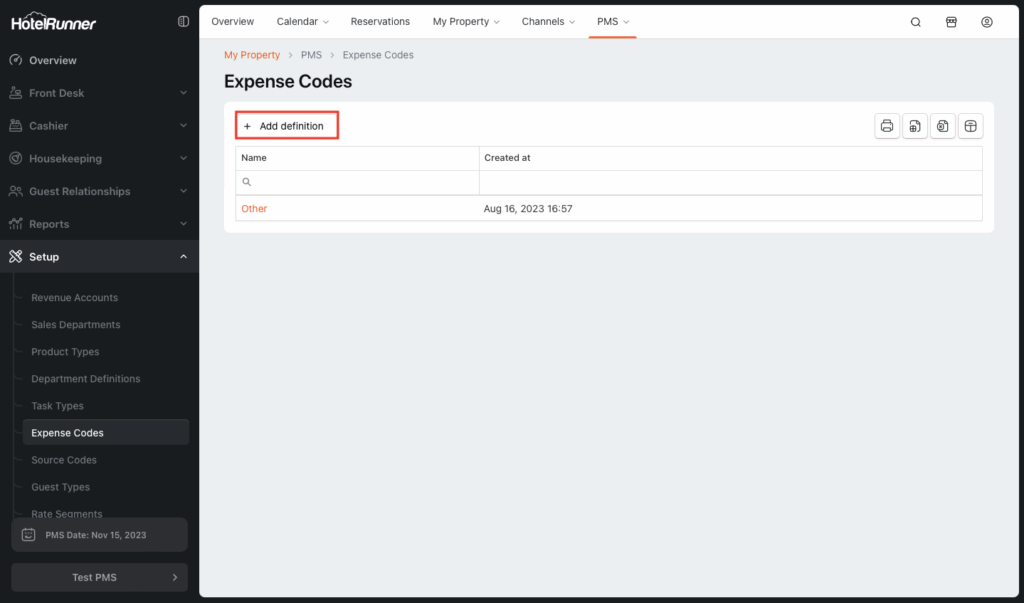This screenshot has width=1024, height=603.
Task: Open the Other expense code link
Action: pyautogui.click(x=254, y=209)
